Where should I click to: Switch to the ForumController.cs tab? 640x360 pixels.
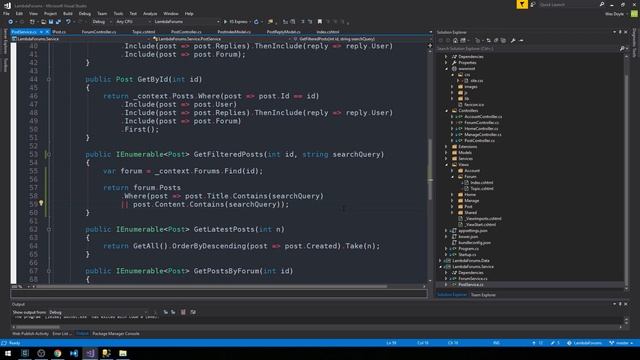click(x=99, y=32)
